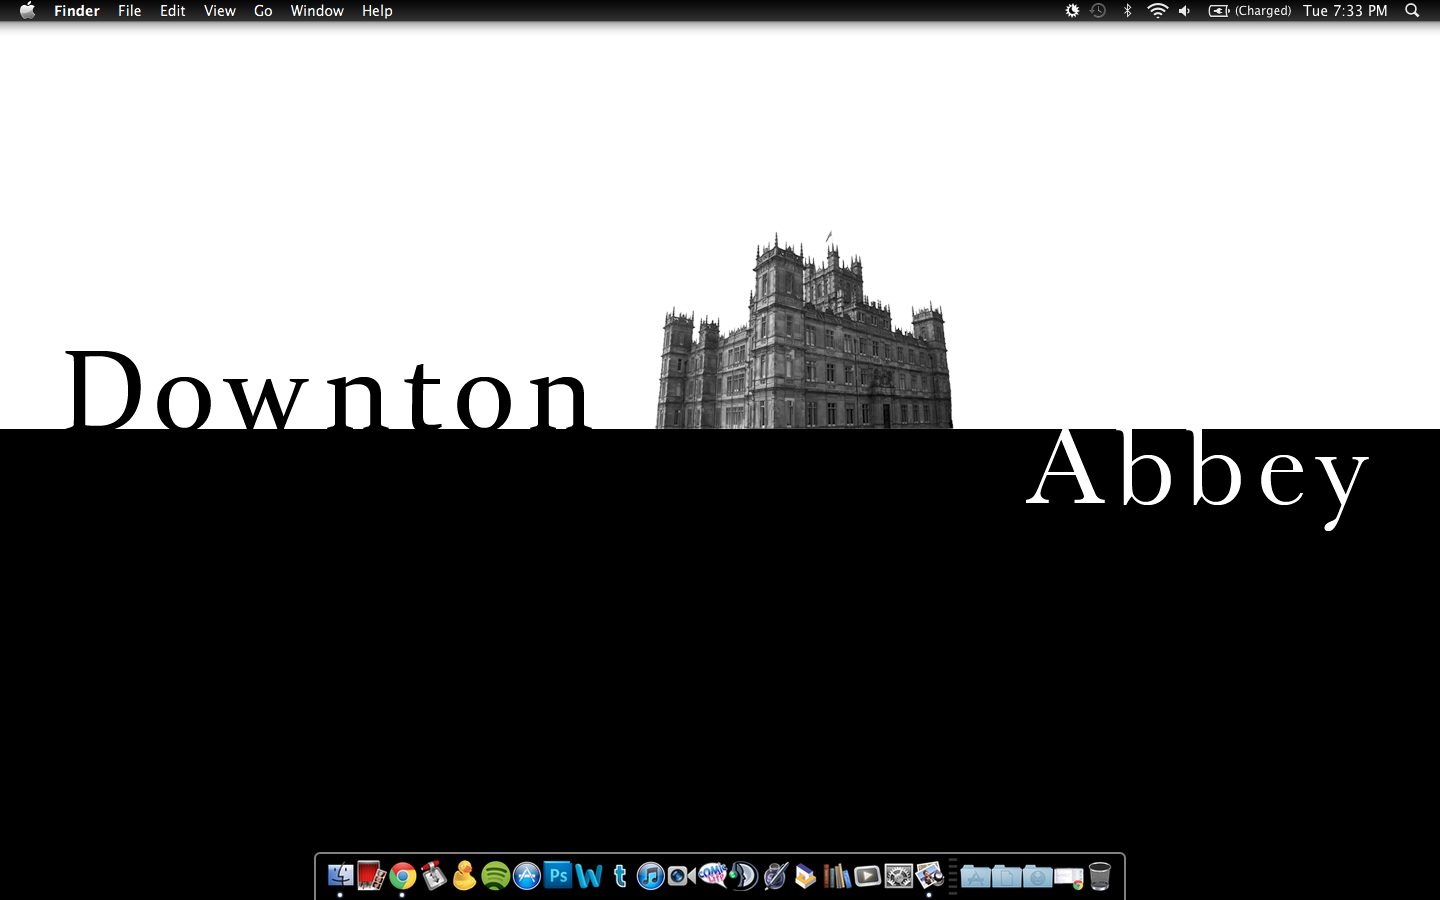The image size is (1440, 900).
Task: Click the sun-shaped status icon in menu bar
Action: [1072, 11]
